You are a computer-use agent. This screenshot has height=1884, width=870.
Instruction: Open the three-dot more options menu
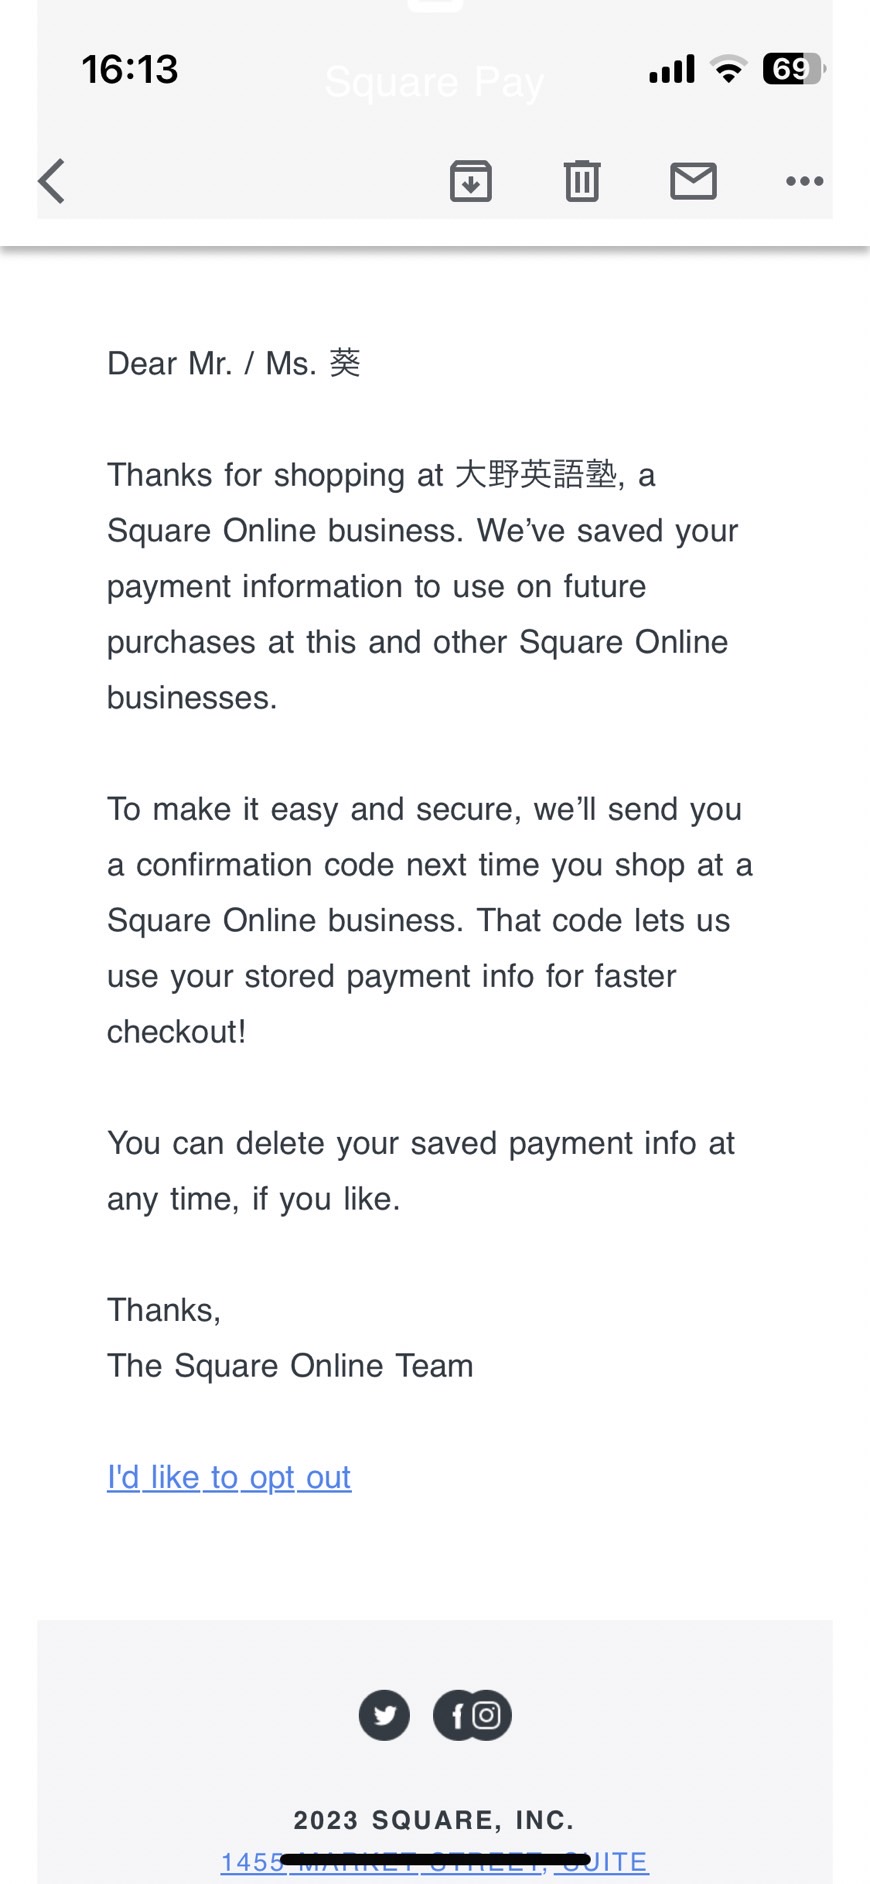[x=805, y=181]
